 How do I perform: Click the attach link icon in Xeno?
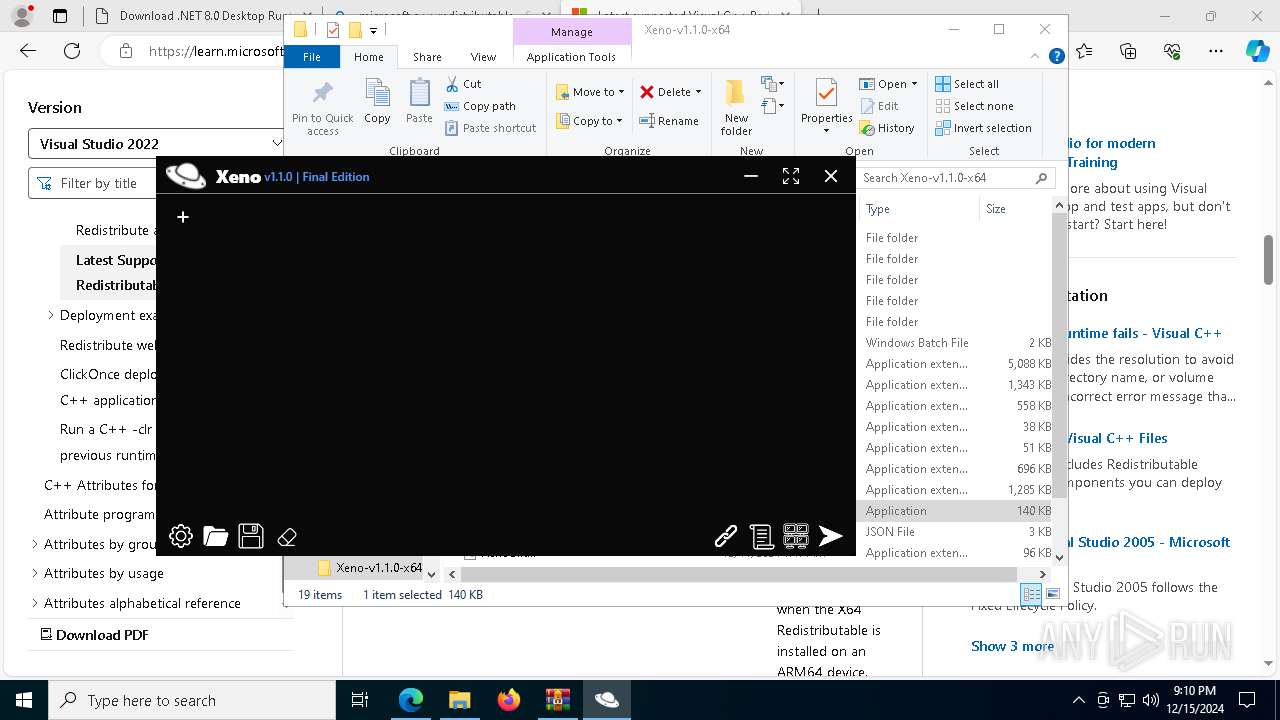coord(726,537)
